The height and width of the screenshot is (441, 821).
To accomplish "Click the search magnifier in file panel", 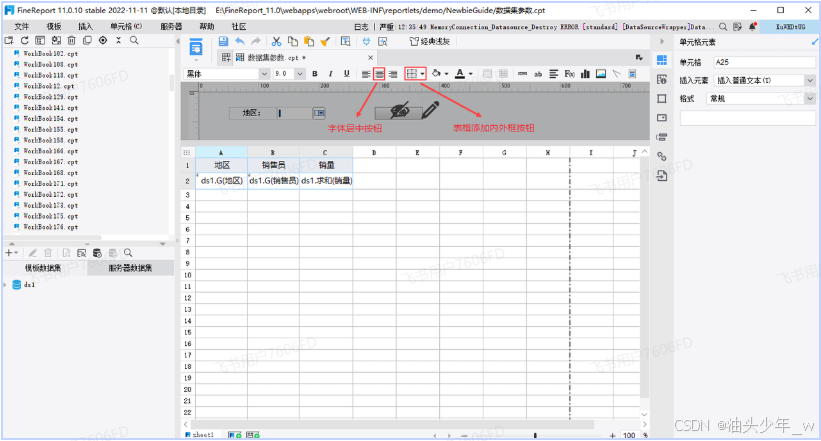I will click(134, 40).
